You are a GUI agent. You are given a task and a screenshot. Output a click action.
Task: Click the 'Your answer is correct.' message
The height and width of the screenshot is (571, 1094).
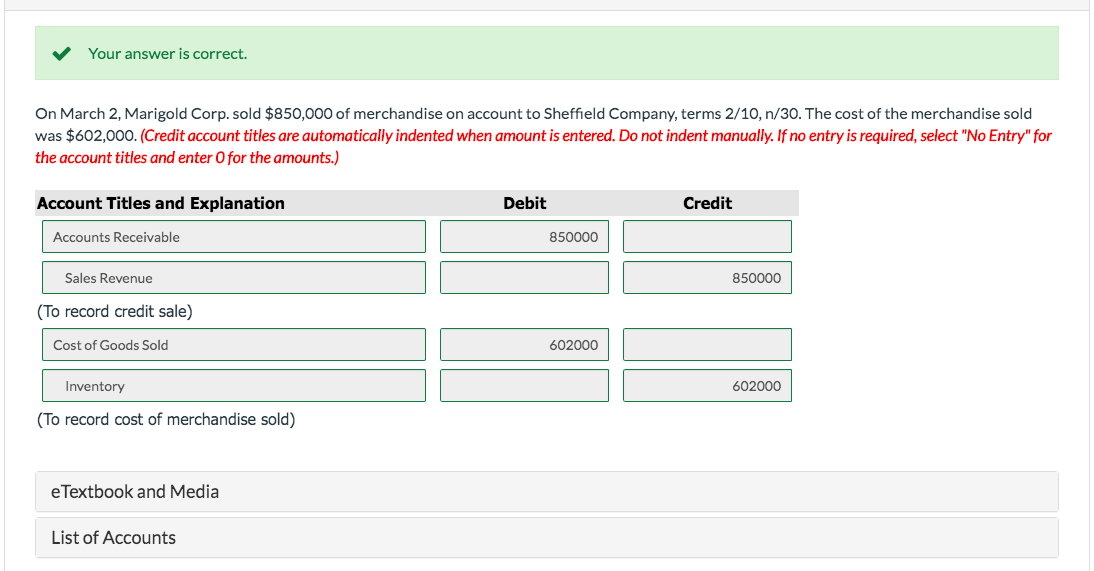167,54
